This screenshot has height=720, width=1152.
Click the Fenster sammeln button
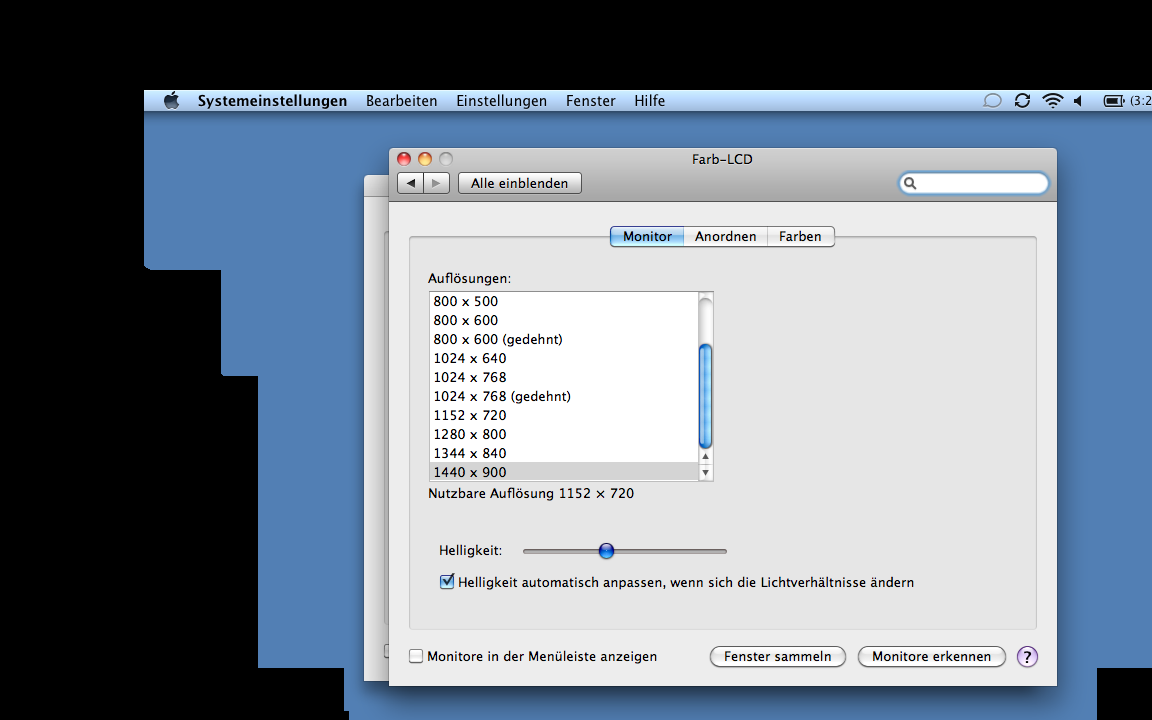777,656
